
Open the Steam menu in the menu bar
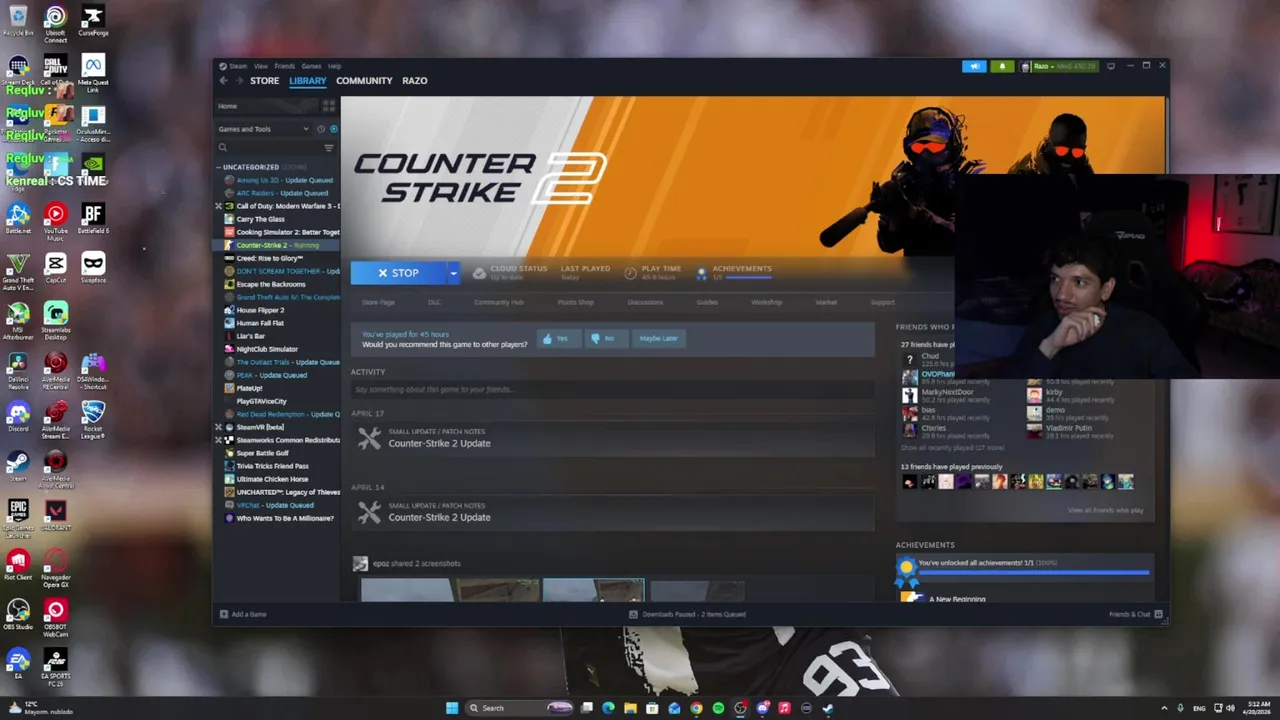point(238,66)
